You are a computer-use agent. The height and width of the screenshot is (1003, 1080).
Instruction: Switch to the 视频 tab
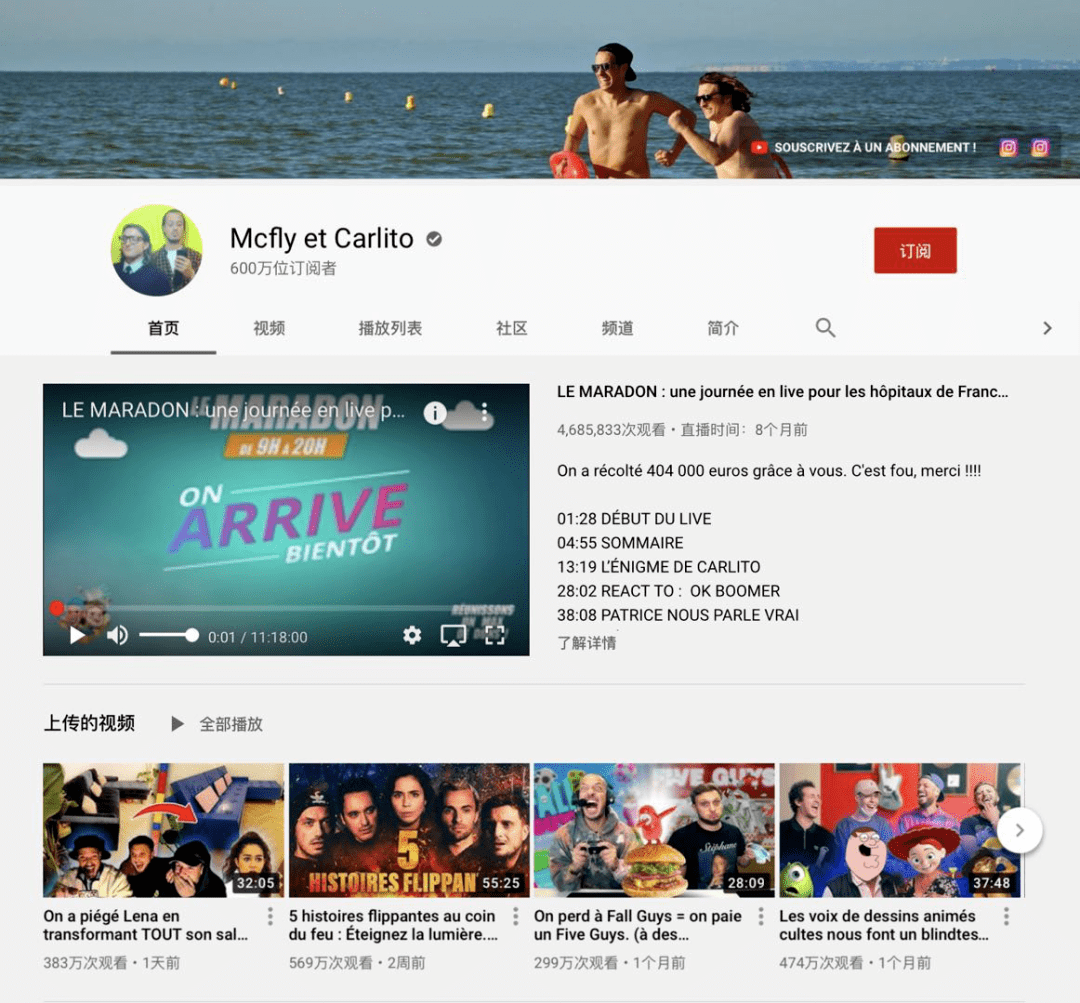[x=269, y=329]
